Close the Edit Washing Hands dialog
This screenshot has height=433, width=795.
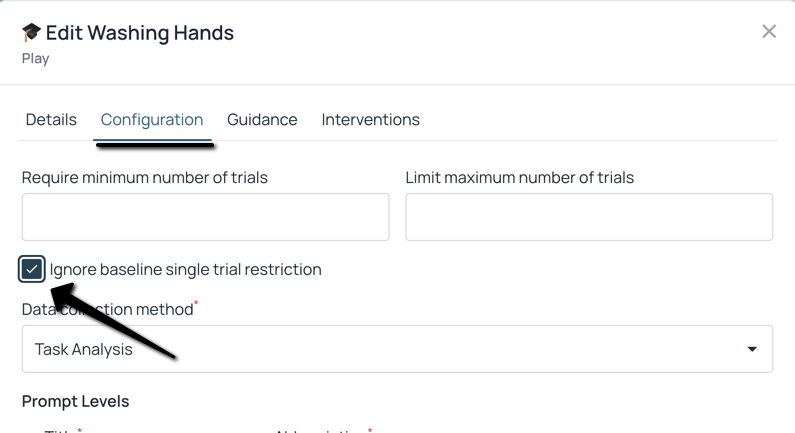click(769, 31)
